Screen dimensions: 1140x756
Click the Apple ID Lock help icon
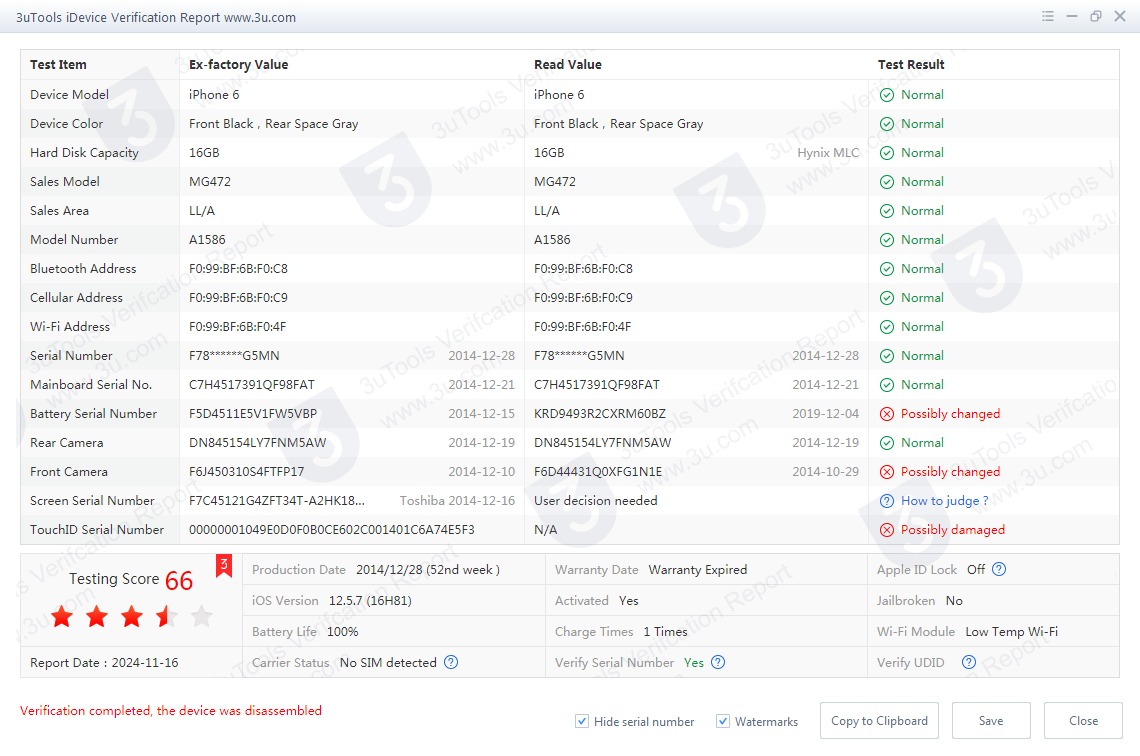pyautogui.click(x=999, y=569)
